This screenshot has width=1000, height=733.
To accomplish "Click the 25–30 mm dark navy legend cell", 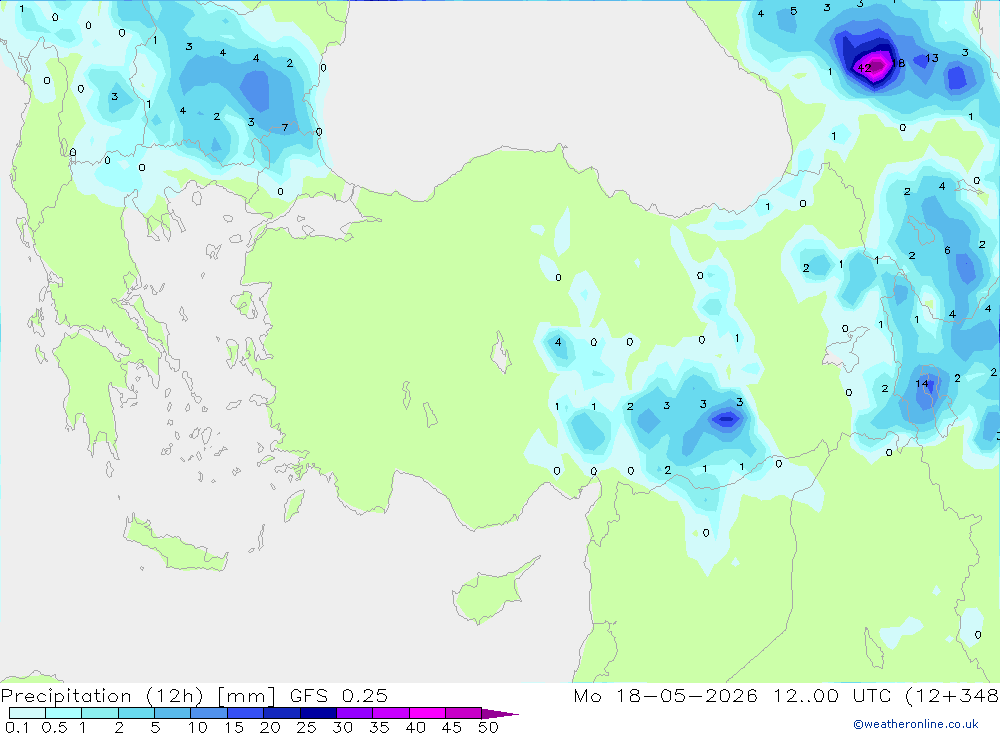I will point(318,713).
